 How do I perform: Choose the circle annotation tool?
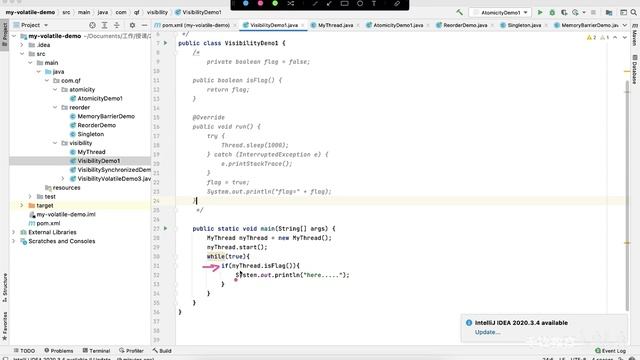point(360,3)
